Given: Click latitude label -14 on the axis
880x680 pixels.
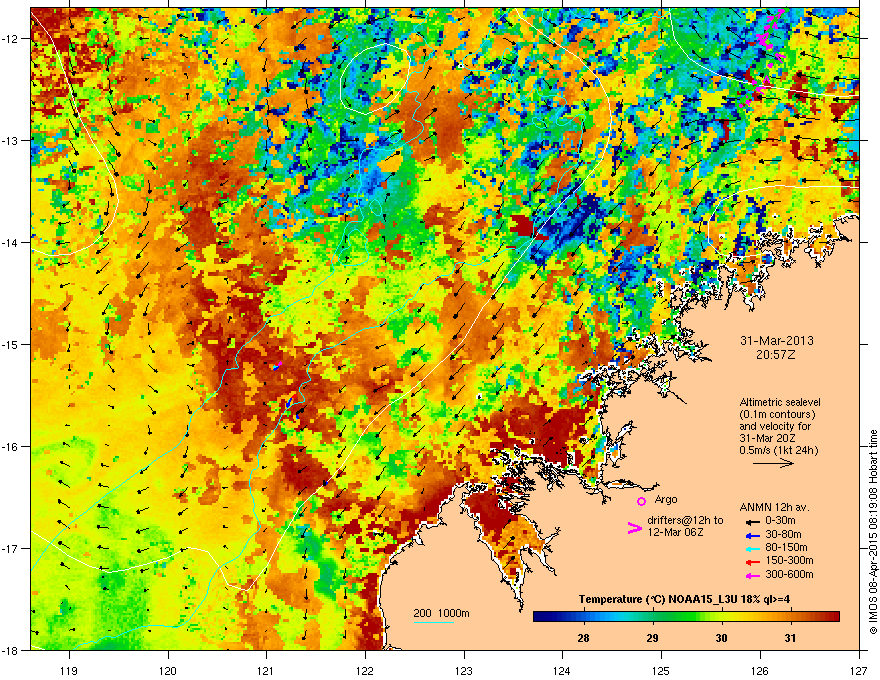Looking at the screenshot, I should click(x=10, y=242).
